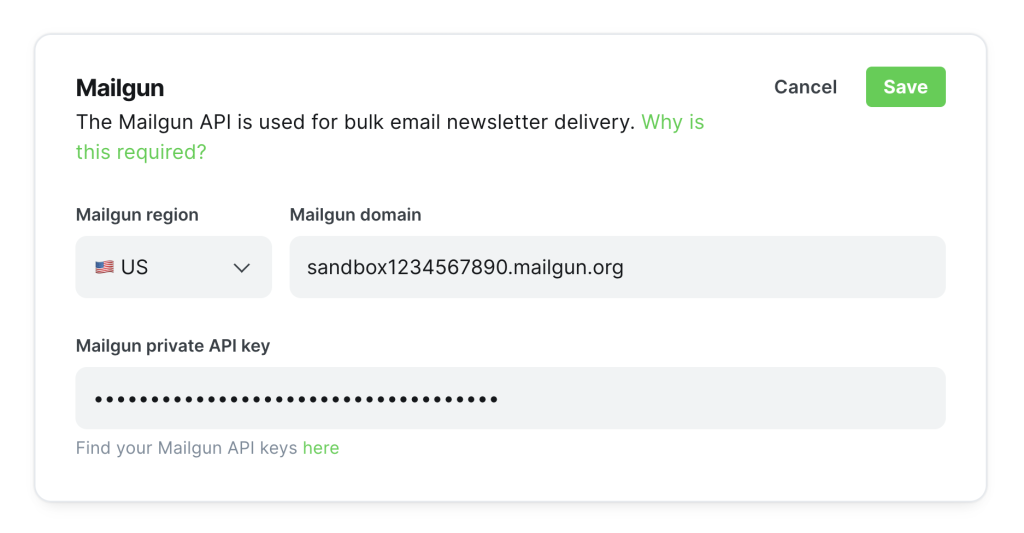Click the "Mailgun" heading
Screen dimensions: 1024x533
tap(120, 88)
